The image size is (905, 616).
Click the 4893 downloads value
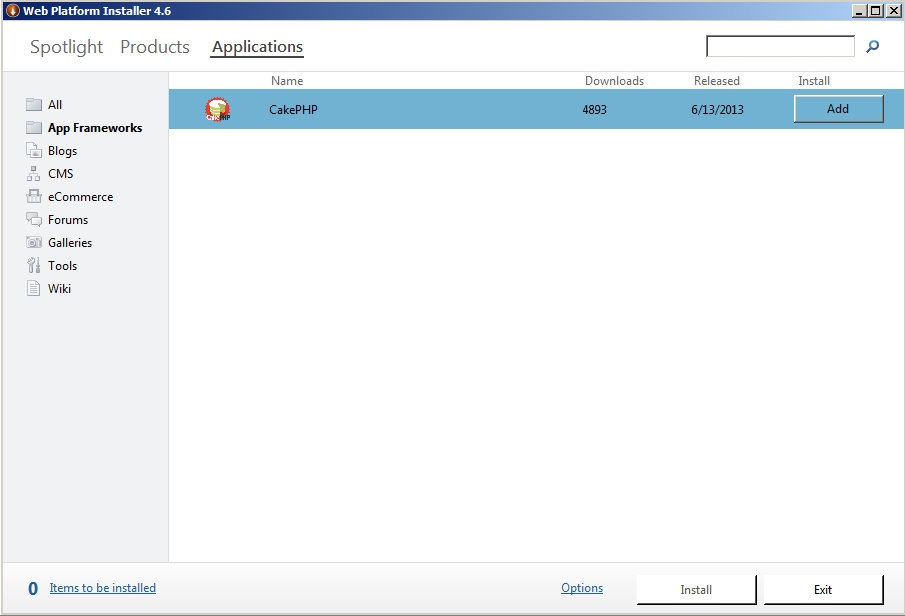pyautogui.click(x=594, y=110)
